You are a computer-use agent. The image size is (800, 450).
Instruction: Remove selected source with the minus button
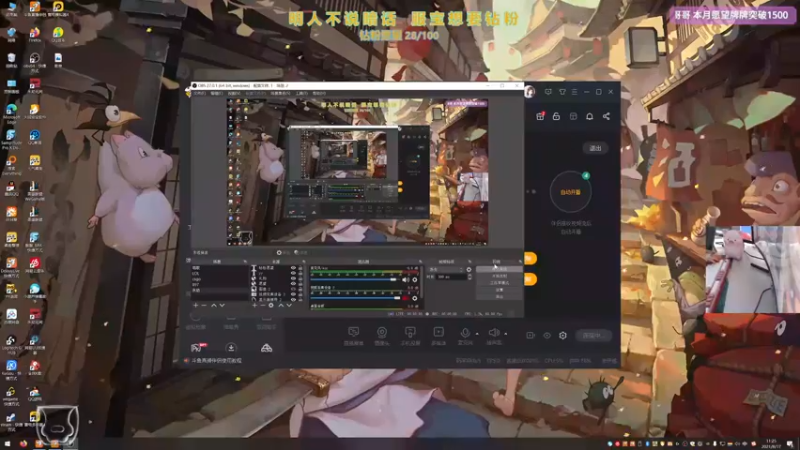click(262, 305)
